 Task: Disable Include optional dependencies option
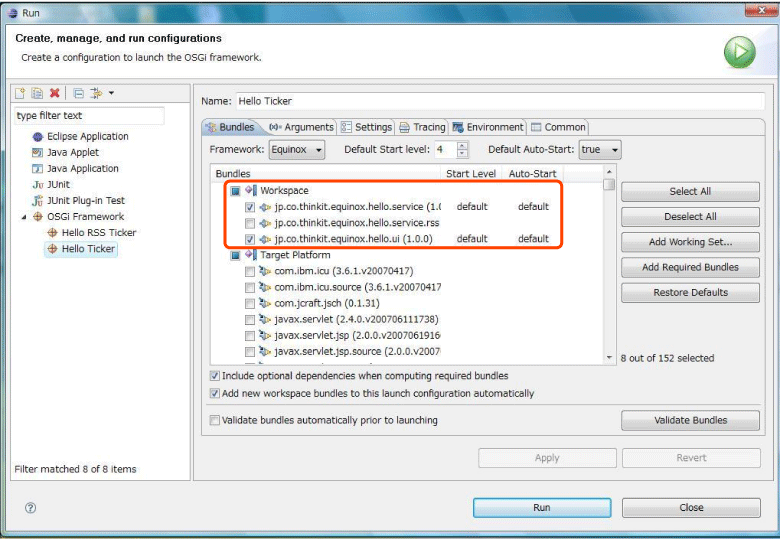[x=214, y=376]
